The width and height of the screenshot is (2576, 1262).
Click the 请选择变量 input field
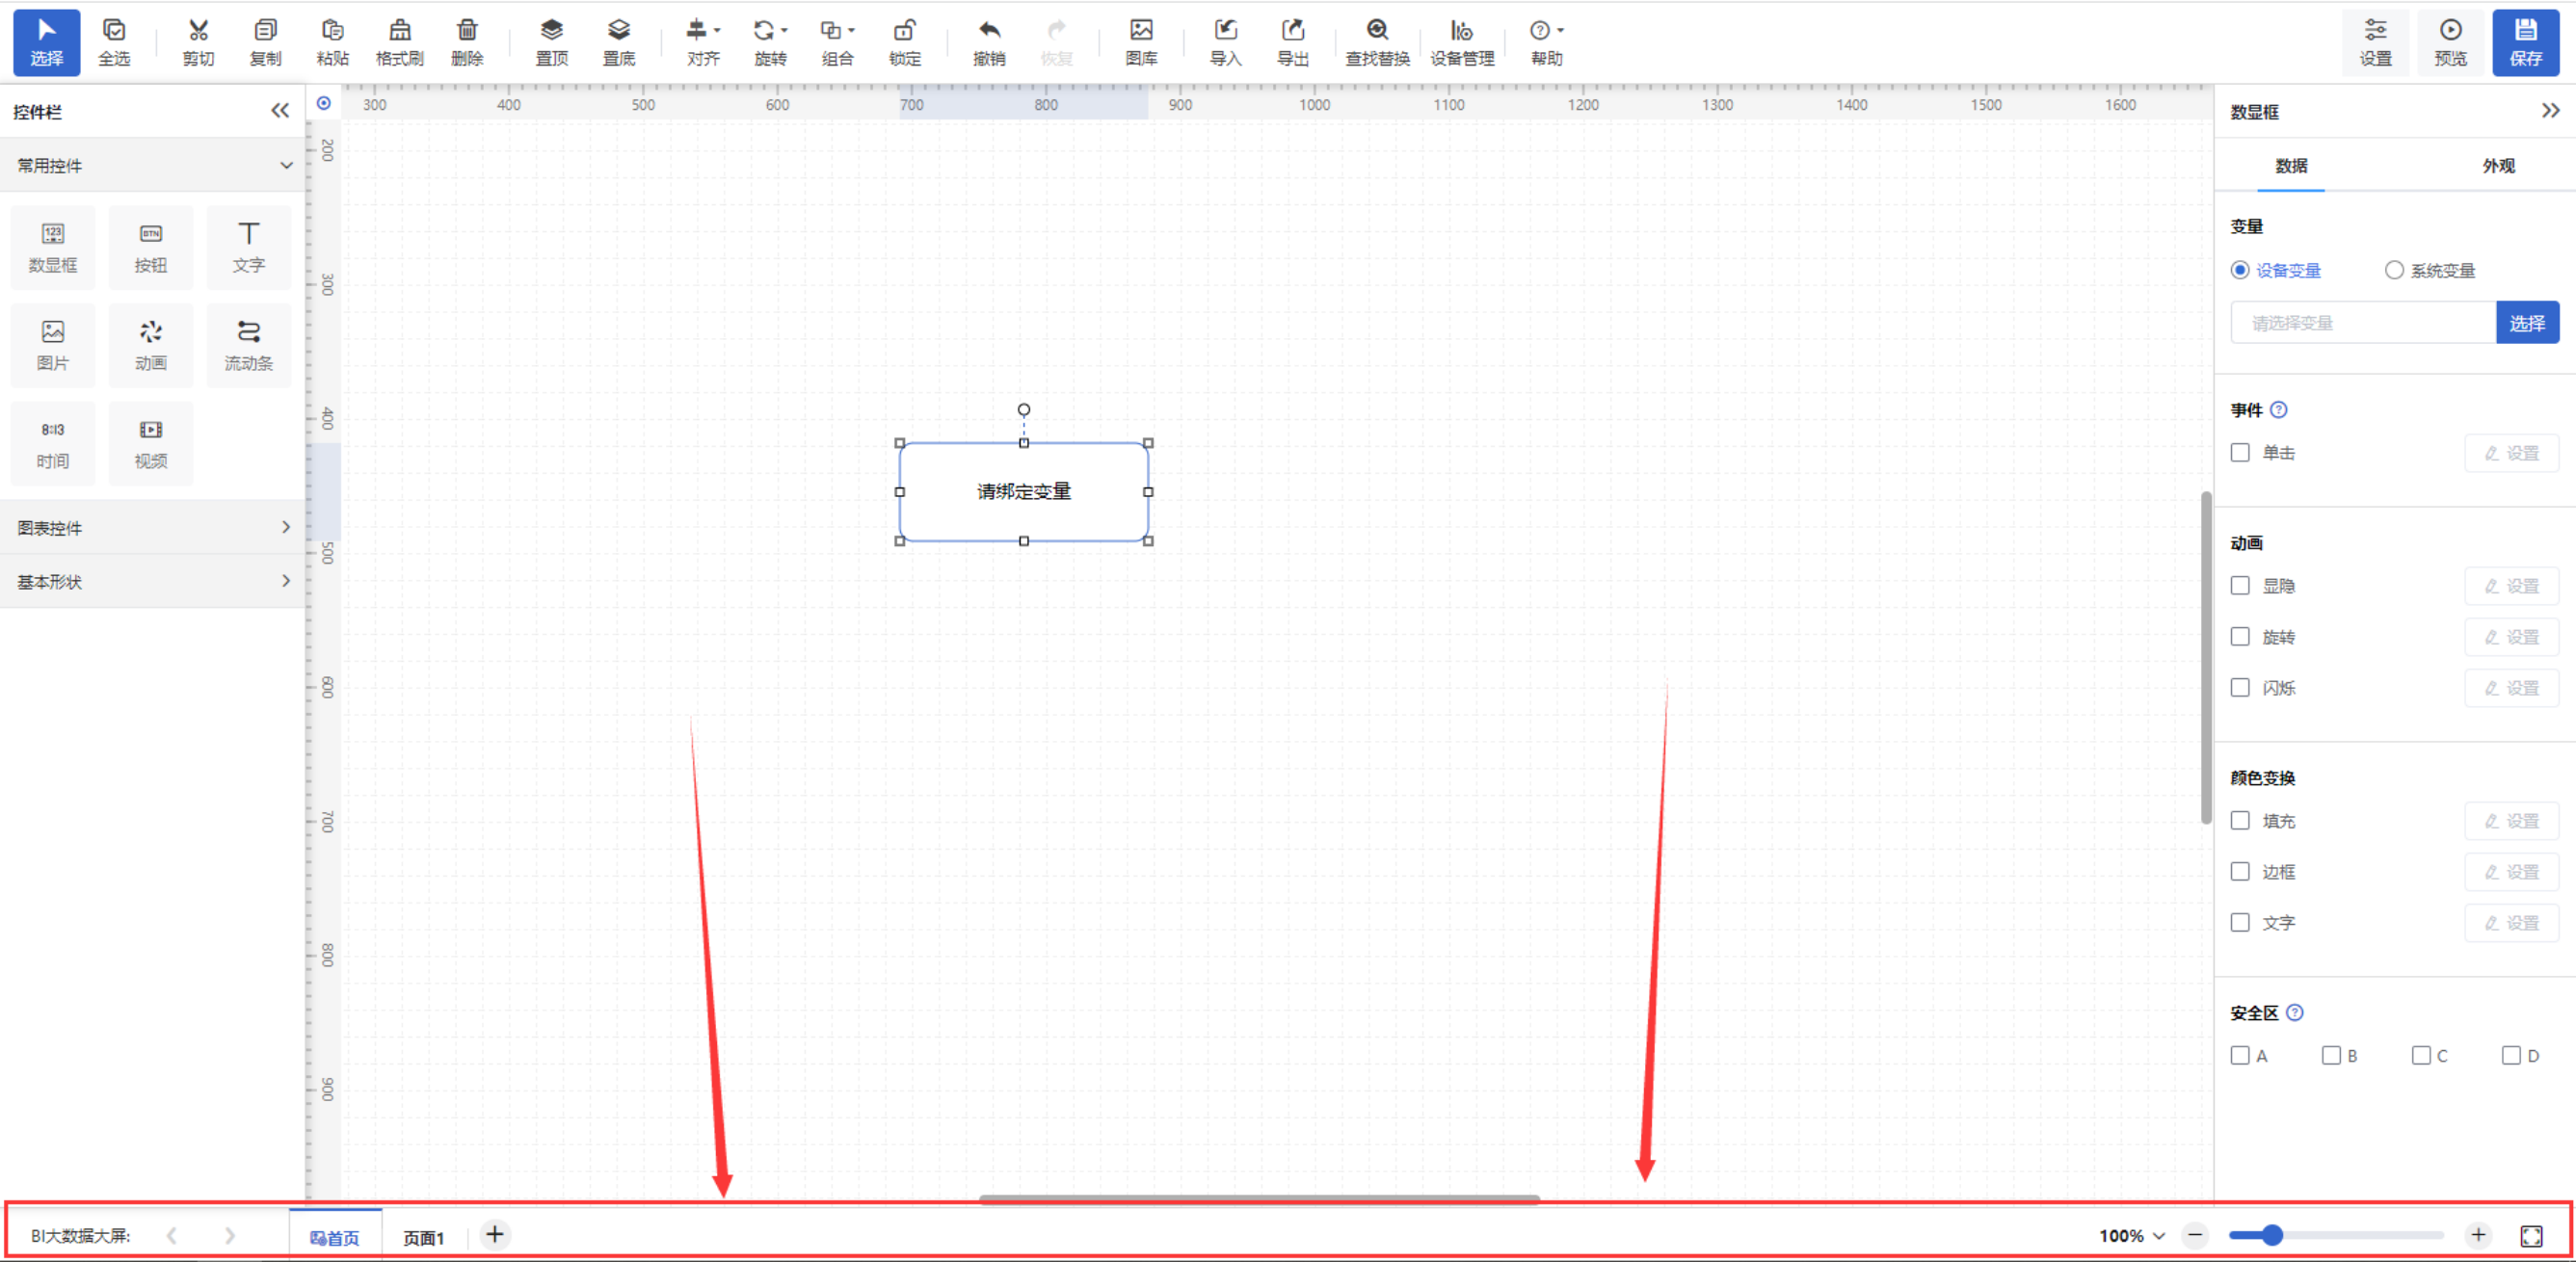click(2363, 323)
